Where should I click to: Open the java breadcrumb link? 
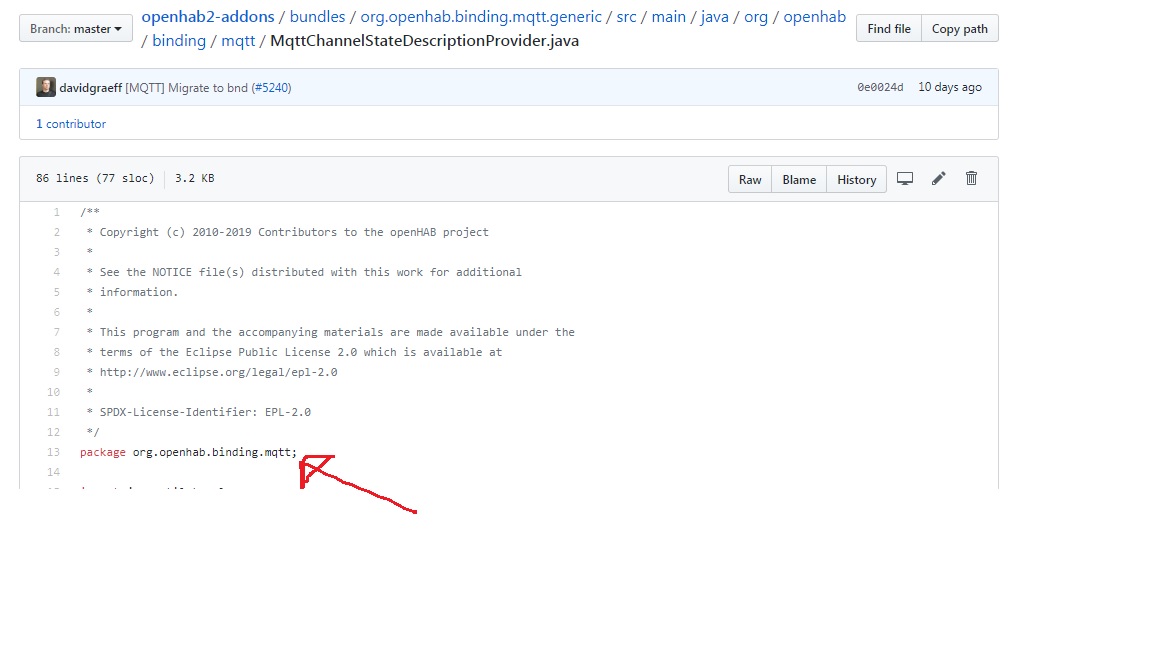[x=715, y=16]
